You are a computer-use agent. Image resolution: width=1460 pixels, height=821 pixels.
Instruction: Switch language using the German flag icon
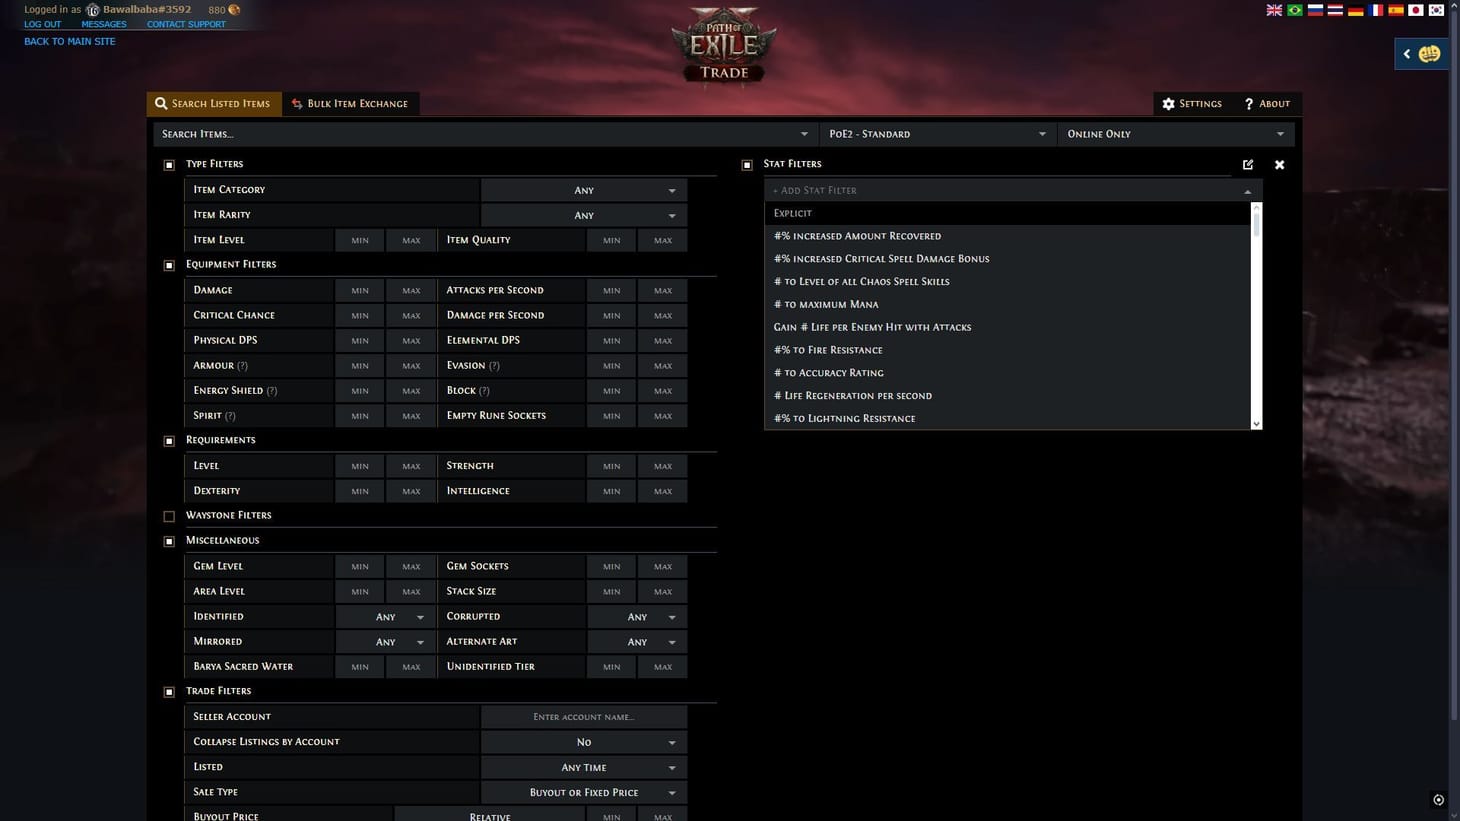coord(1356,9)
